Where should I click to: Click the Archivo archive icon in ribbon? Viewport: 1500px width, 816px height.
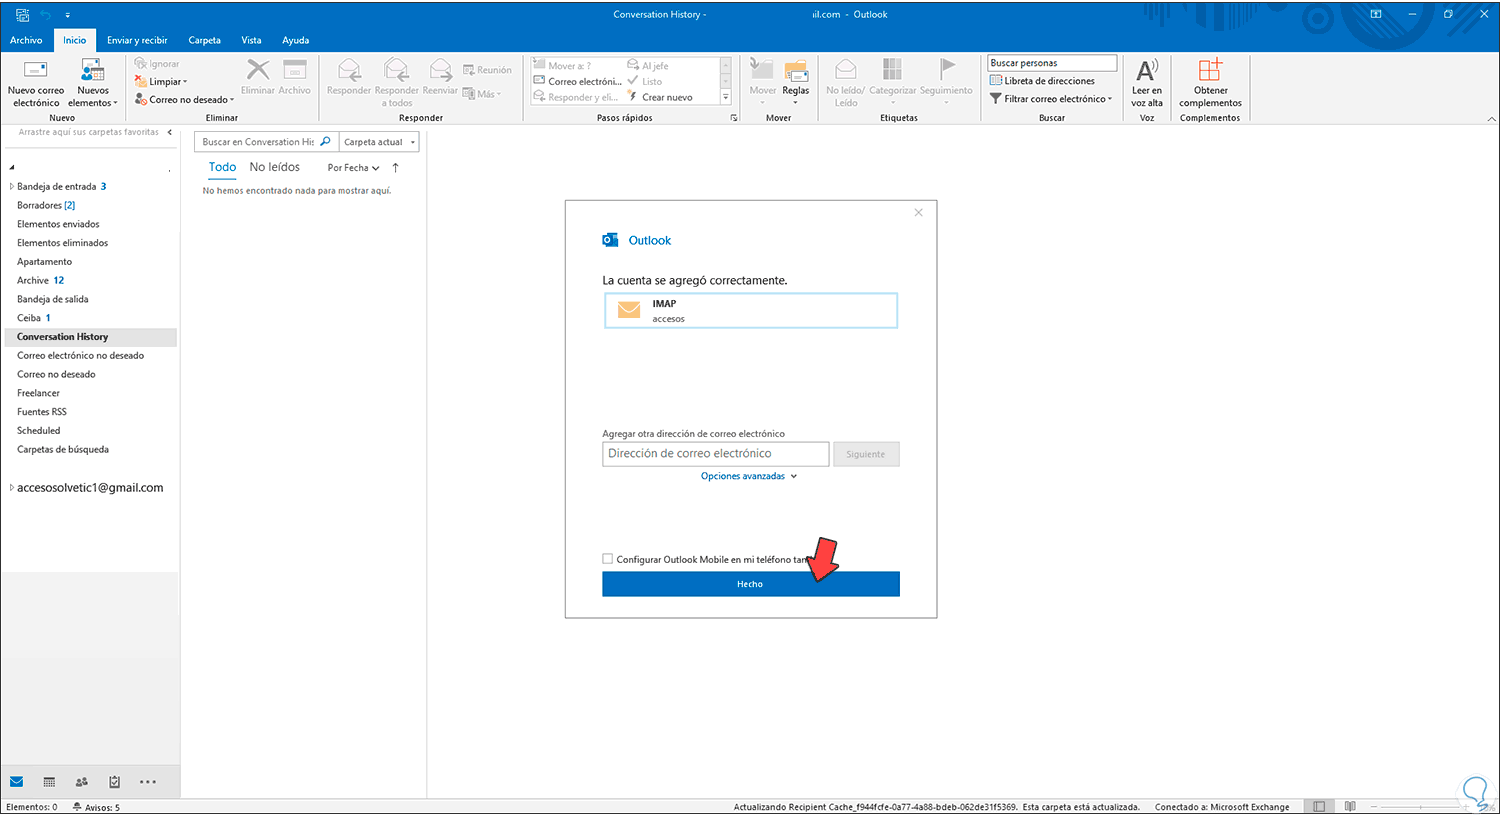tap(295, 77)
